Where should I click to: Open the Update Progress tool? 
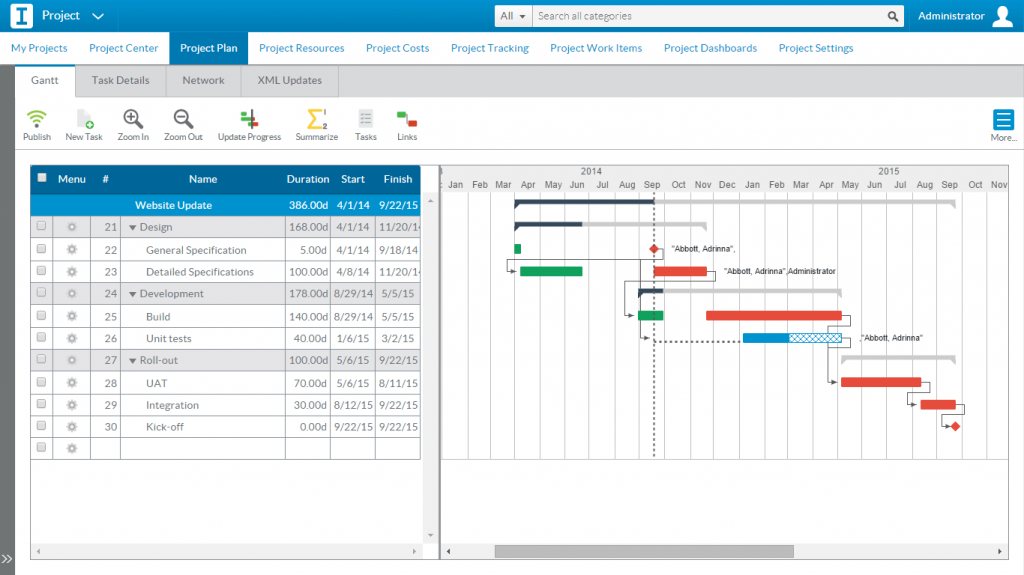coord(249,119)
